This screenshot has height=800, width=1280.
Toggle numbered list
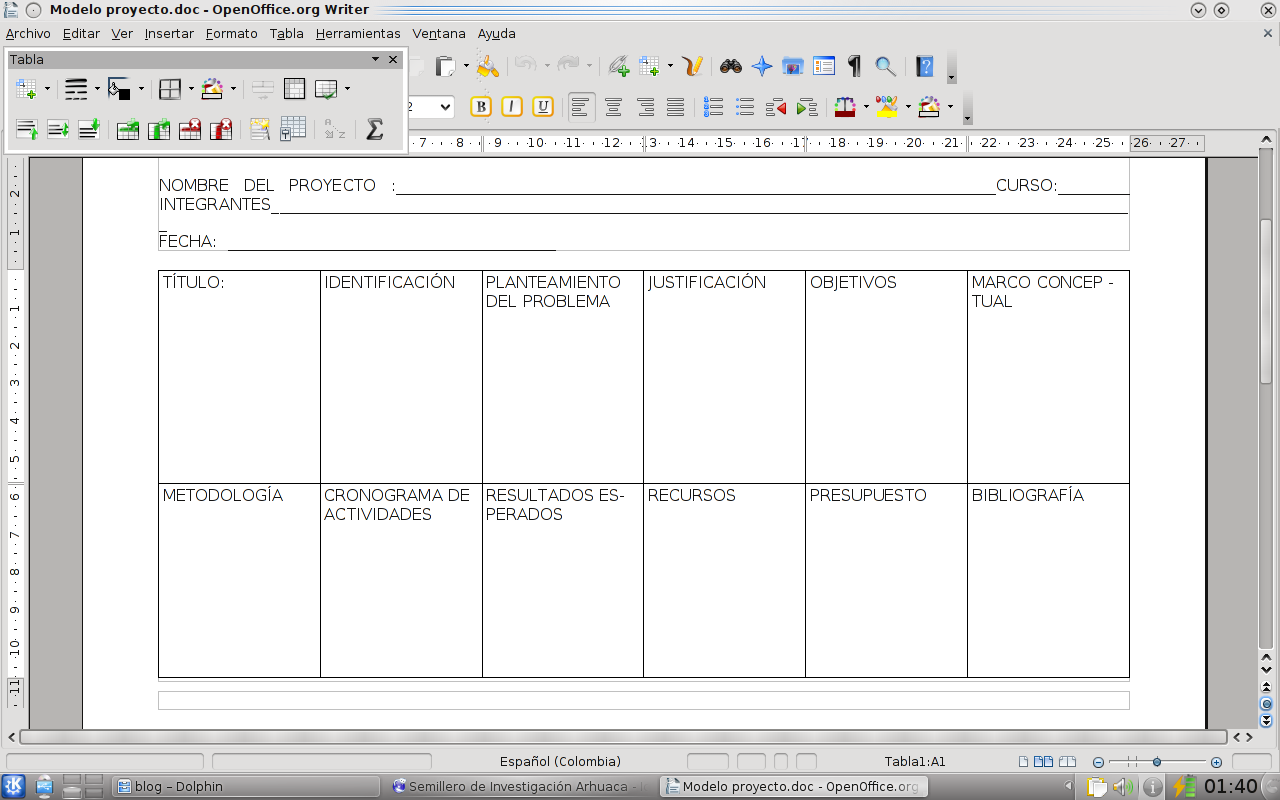[x=714, y=106]
